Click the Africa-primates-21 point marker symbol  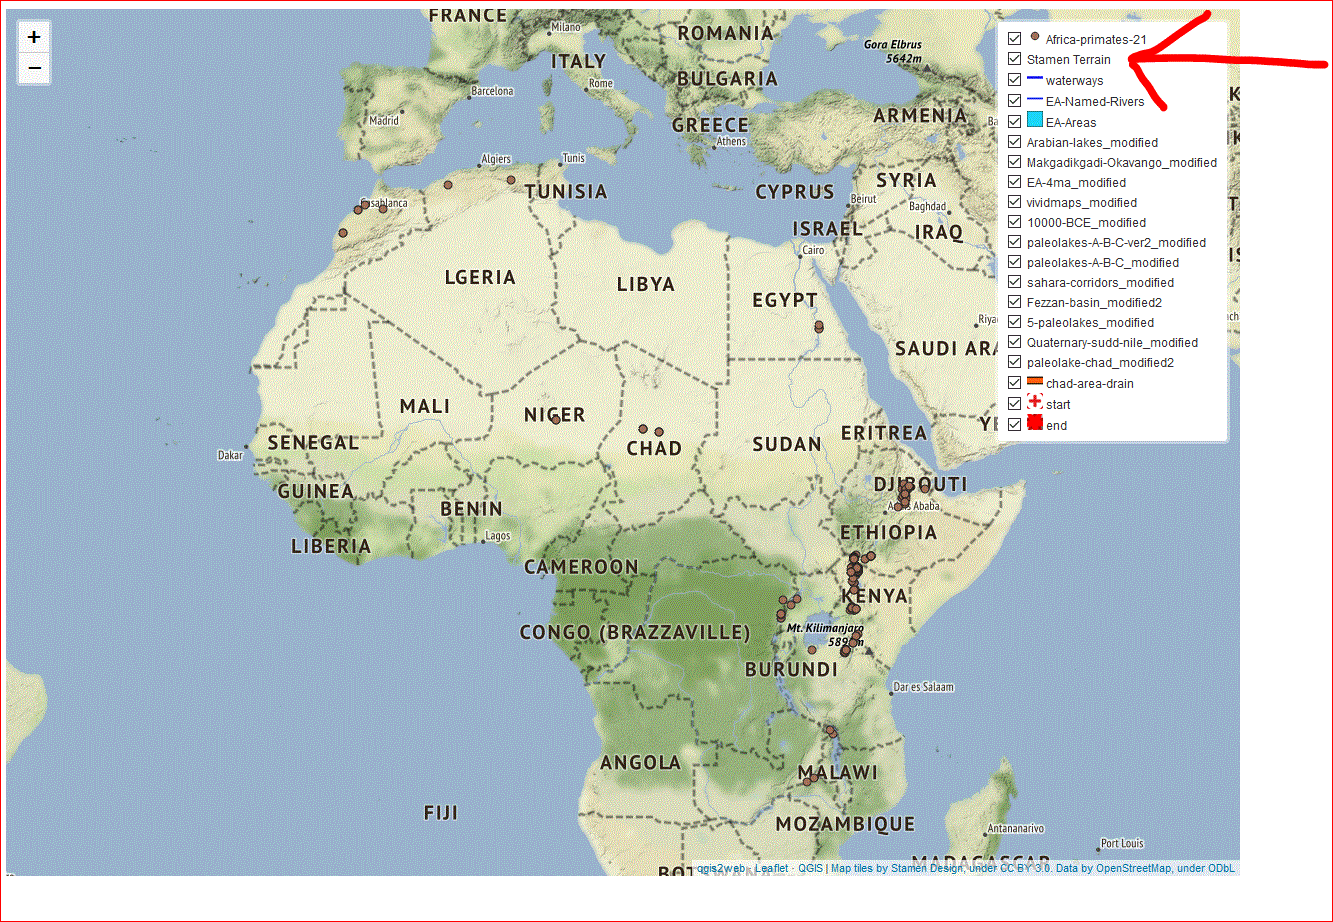tap(1033, 39)
